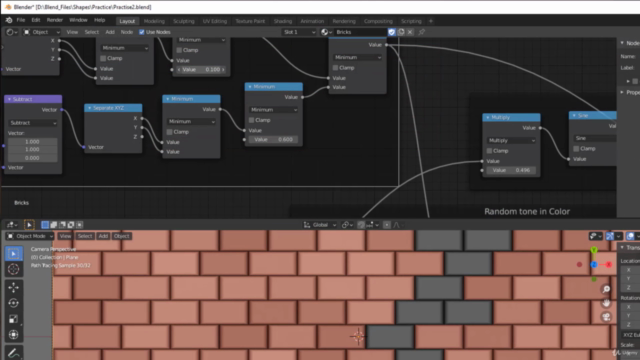Choose the extend selection mode icon

pos(53,225)
